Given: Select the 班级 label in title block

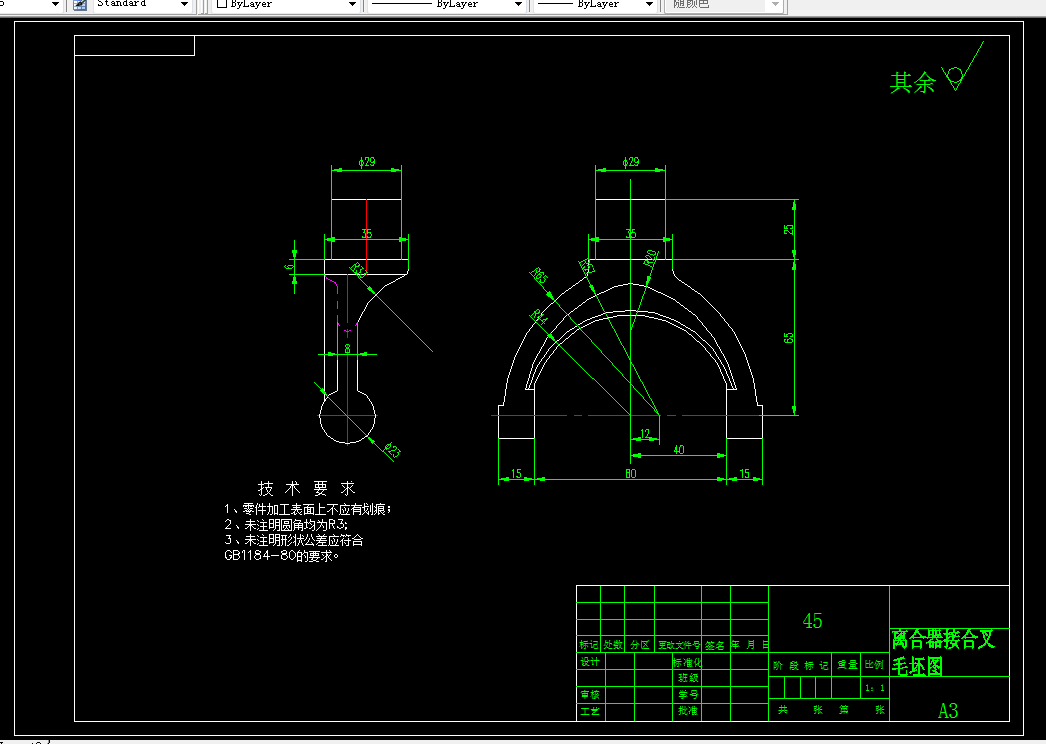Looking at the screenshot, I should pyautogui.click(x=688, y=678).
